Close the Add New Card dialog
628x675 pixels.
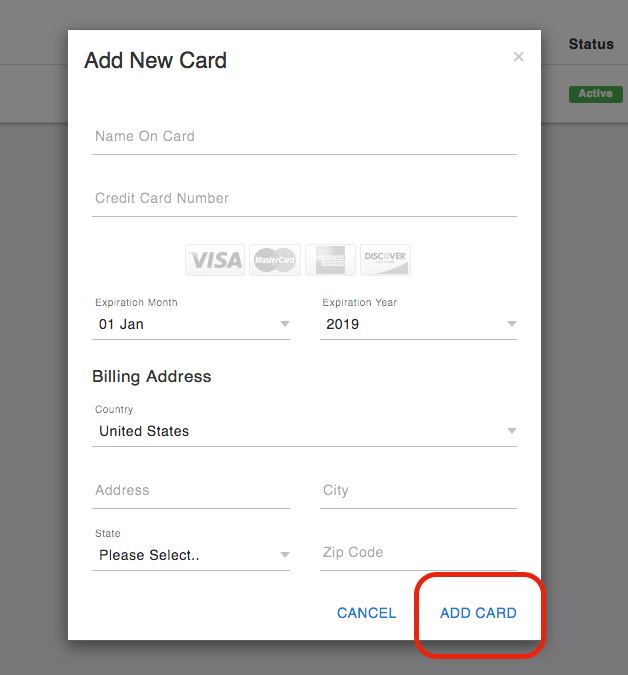[x=518, y=57]
